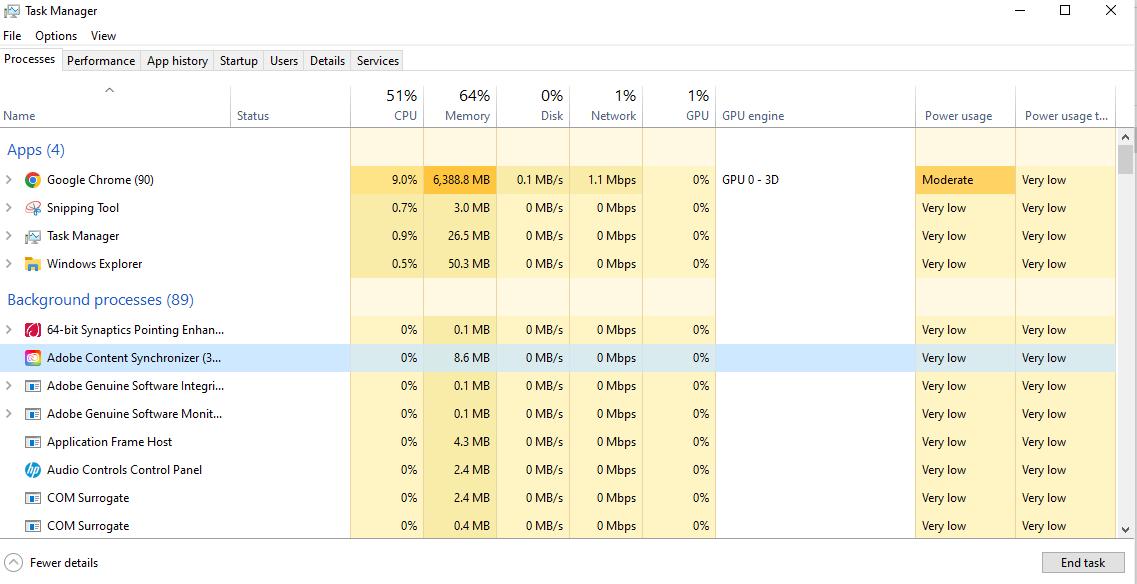Click the Task Manager process icon
1137x584 pixels.
point(32,236)
